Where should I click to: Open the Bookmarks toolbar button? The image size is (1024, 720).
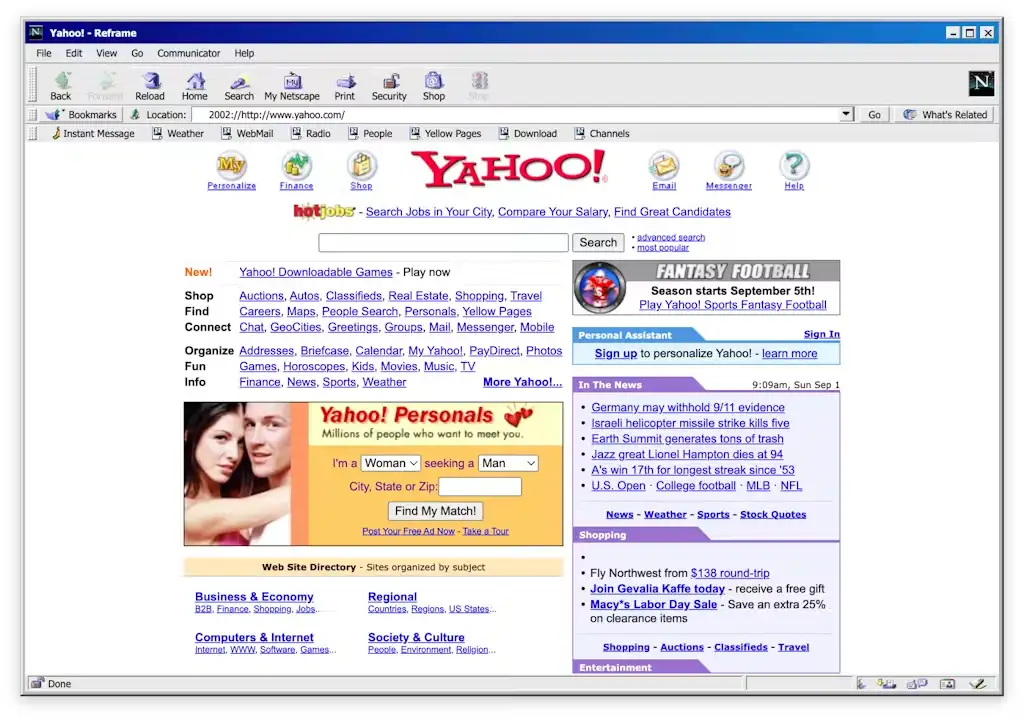click(81, 114)
